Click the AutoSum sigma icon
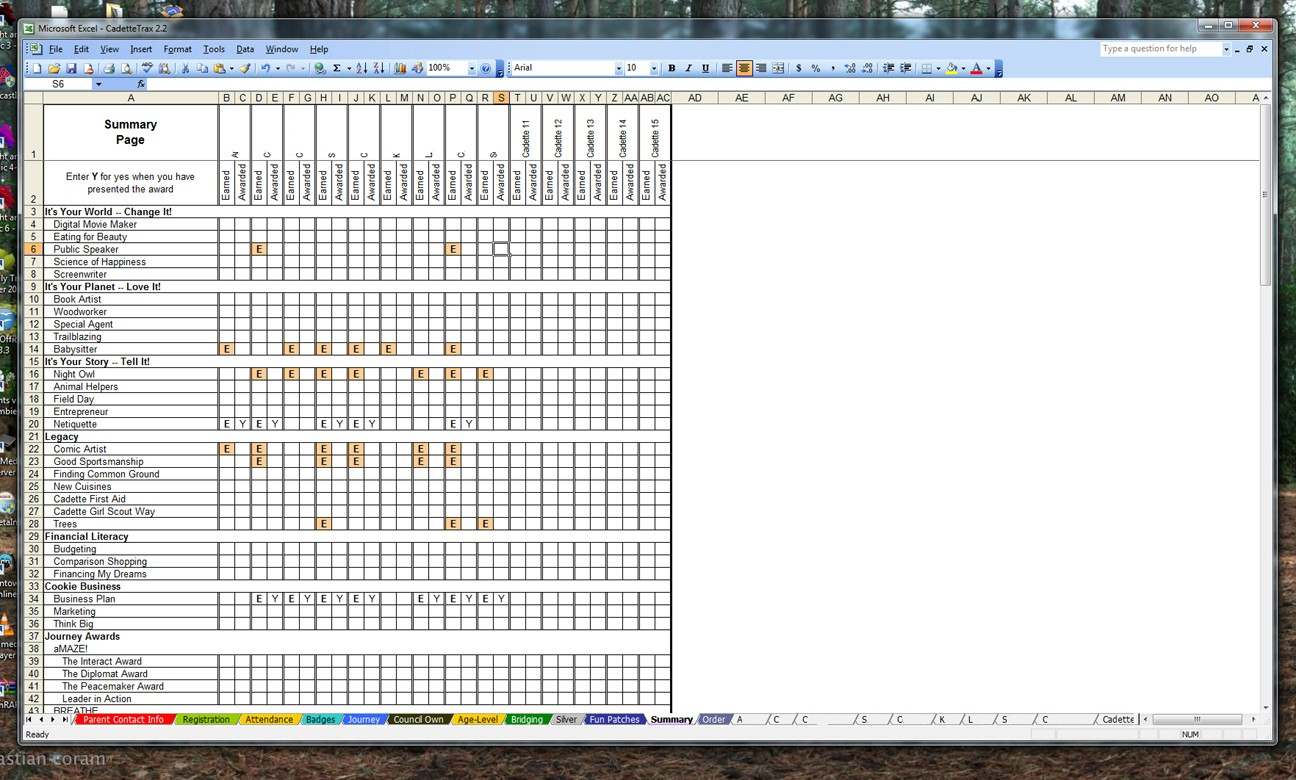 (x=336, y=69)
